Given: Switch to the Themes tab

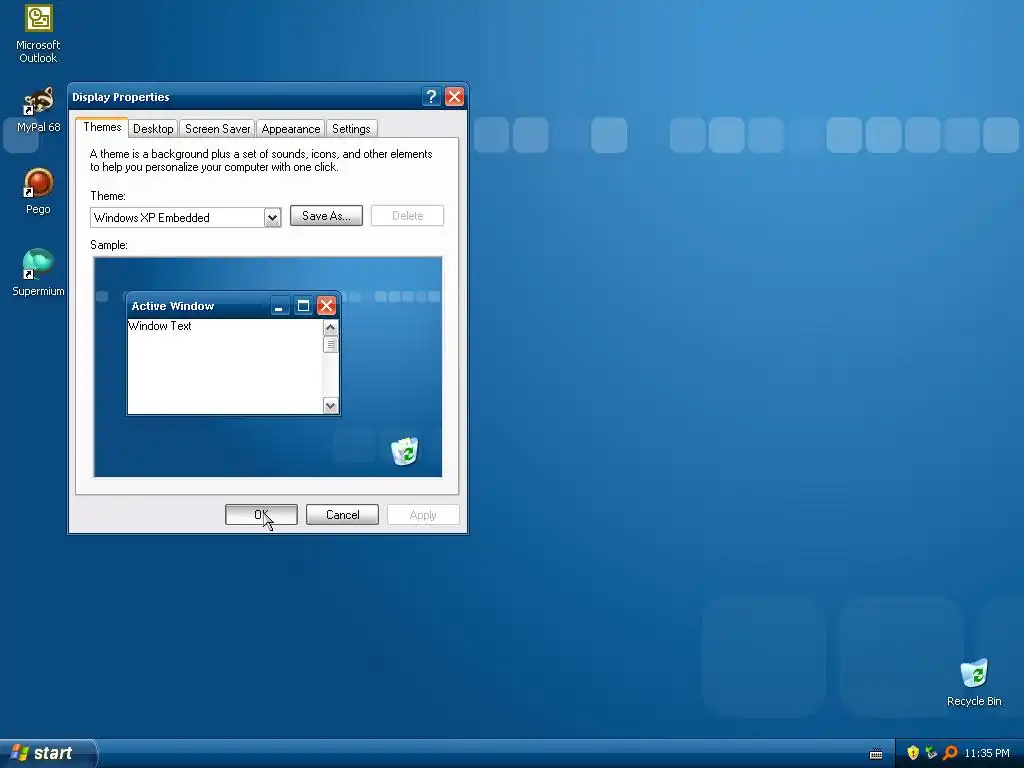Looking at the screenshot, I should (102, 127).
